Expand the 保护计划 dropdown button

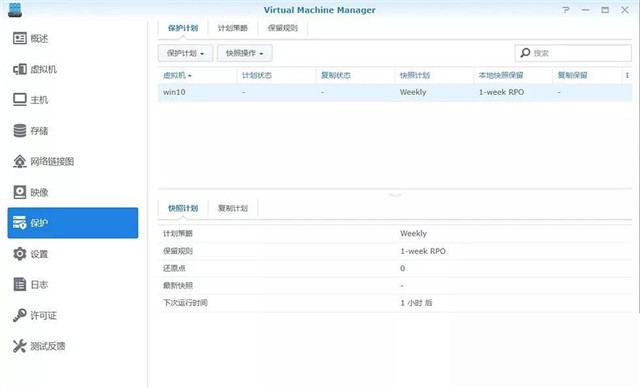click(x=185, y=53)
